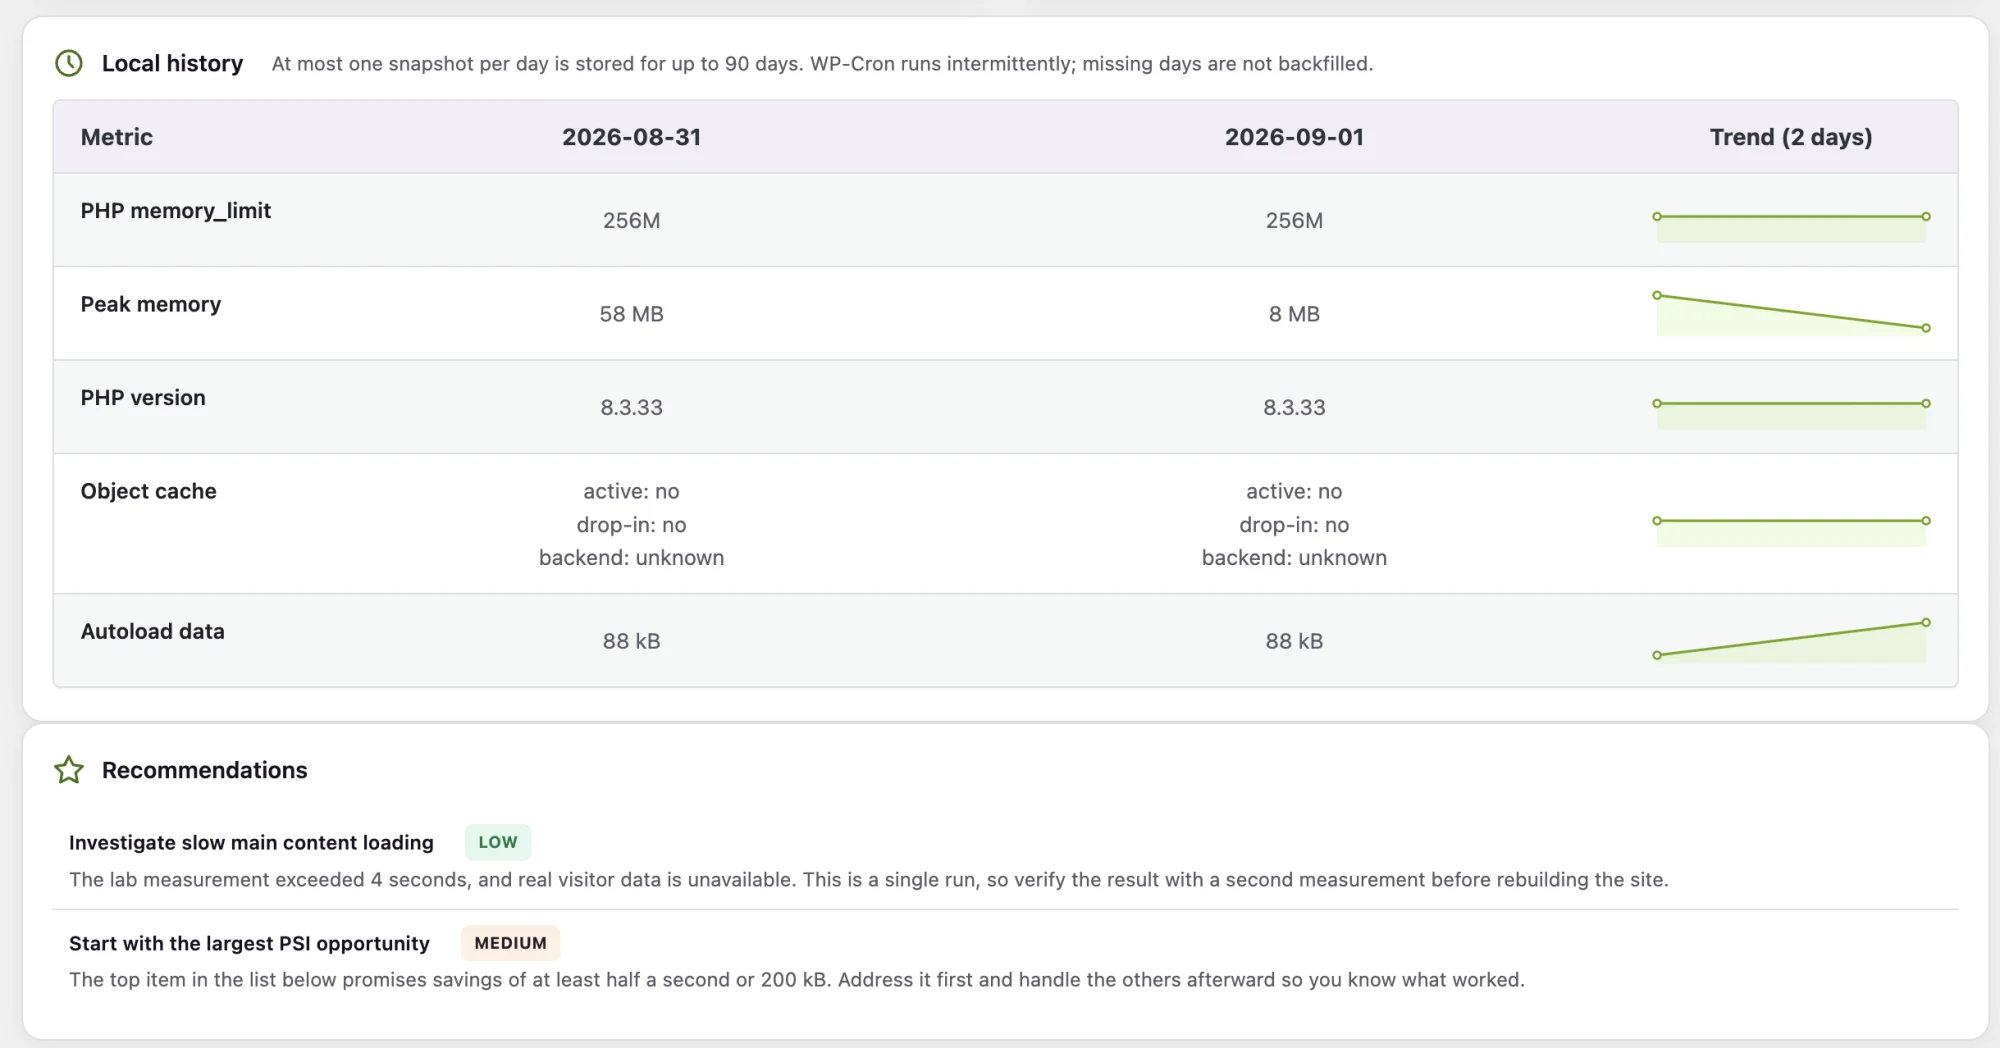Click the snapshot retention note beside Local history
2000x1048 pixels.
822,64
